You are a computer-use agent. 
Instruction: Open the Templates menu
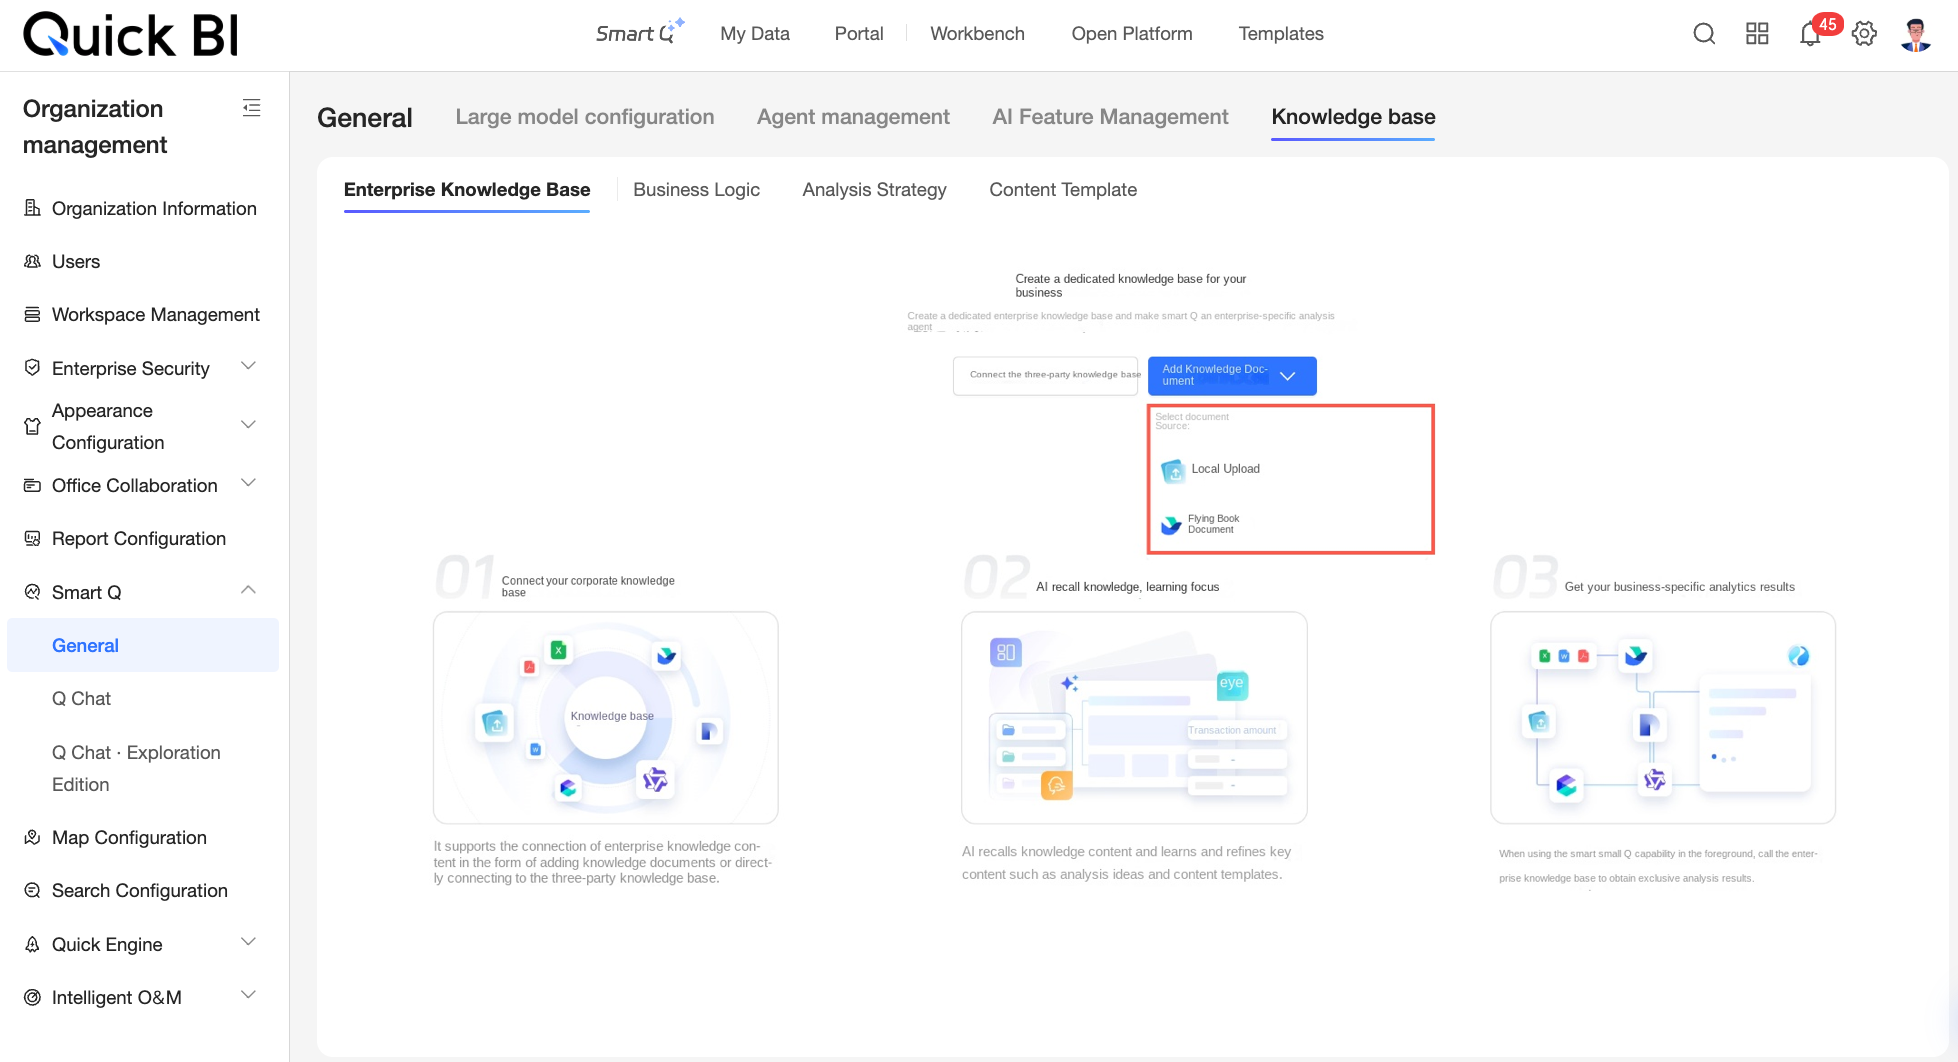coord(1281,34)
